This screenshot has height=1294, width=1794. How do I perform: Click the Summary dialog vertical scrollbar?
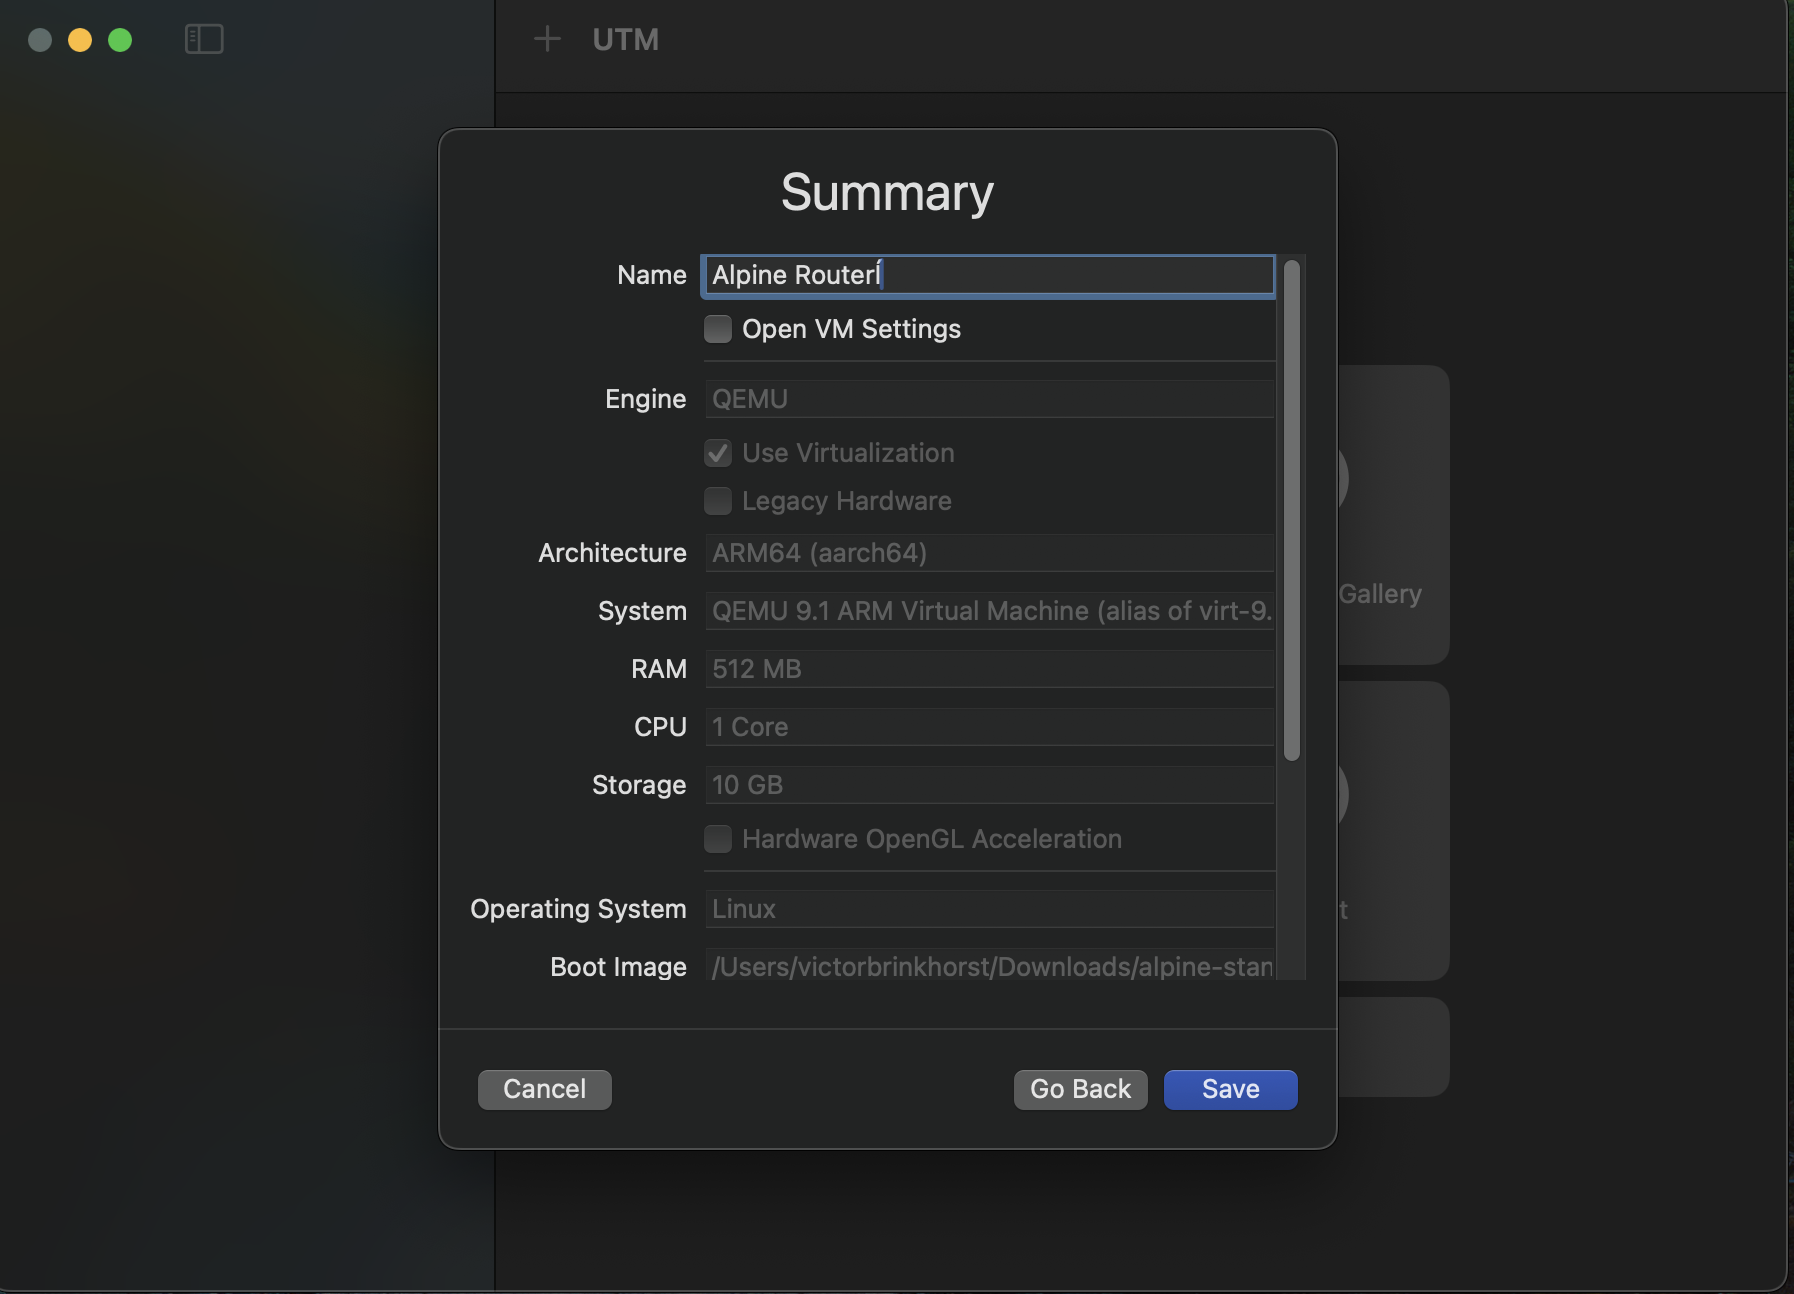tap(1291, 510)
